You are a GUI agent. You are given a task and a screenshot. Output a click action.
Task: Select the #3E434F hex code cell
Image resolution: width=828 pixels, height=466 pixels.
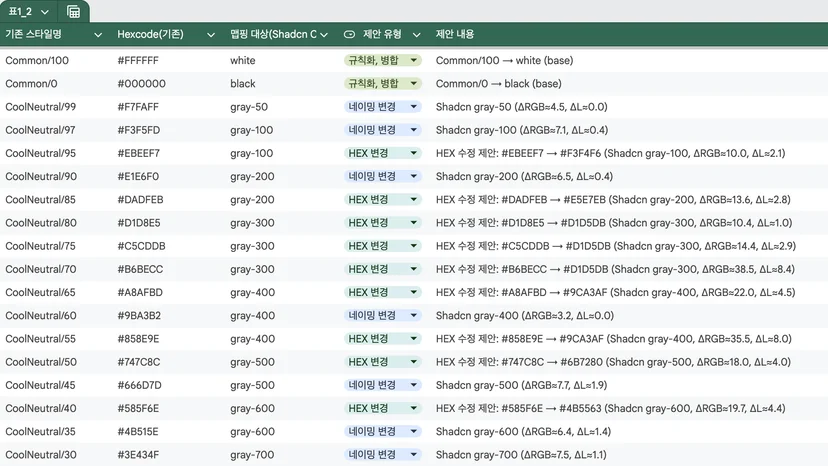click(138, 455)
